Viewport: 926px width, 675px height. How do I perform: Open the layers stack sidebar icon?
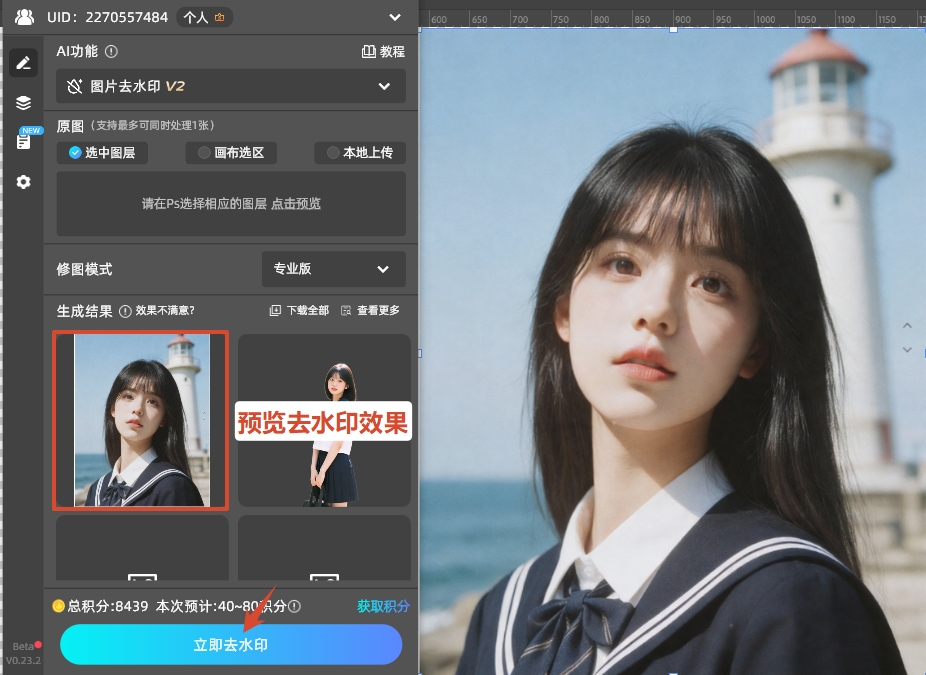(23, 102)
